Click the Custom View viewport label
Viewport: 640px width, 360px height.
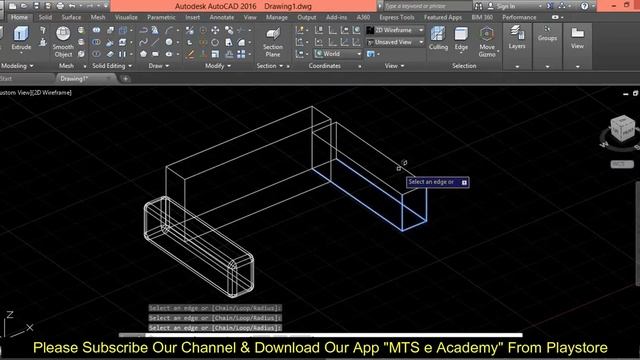(x=15, y=93)
